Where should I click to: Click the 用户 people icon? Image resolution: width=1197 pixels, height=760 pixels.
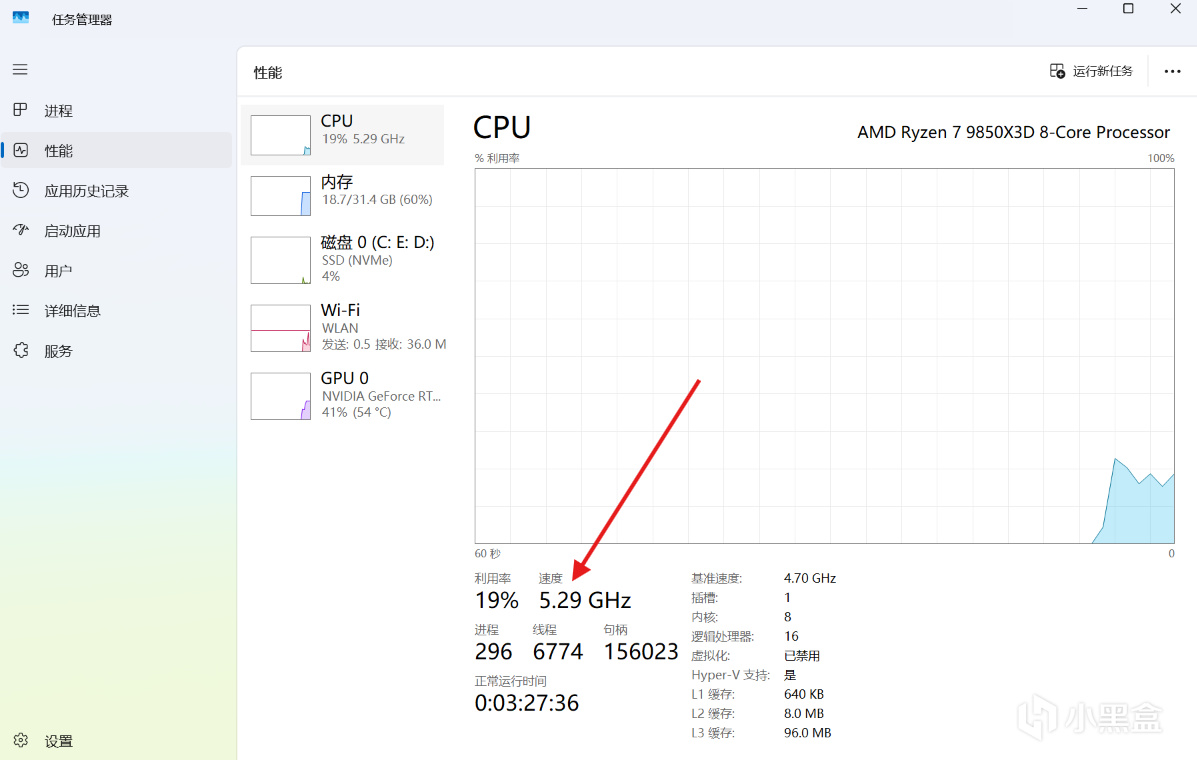[x=21, y=270]
